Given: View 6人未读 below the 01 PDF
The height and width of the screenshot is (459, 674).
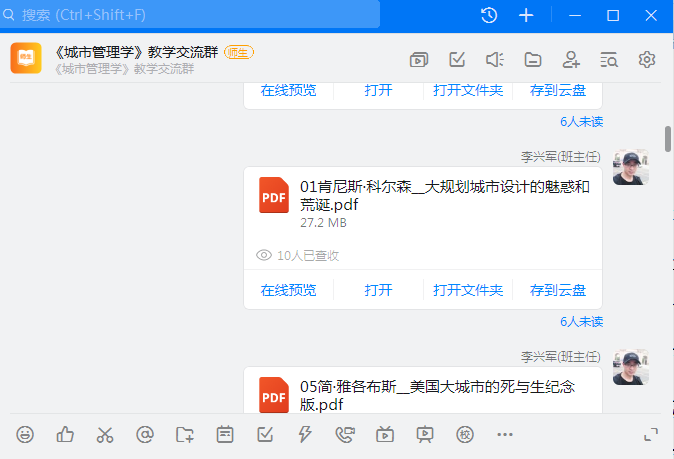Looking at the screenshot, I should tap(581, 322).
